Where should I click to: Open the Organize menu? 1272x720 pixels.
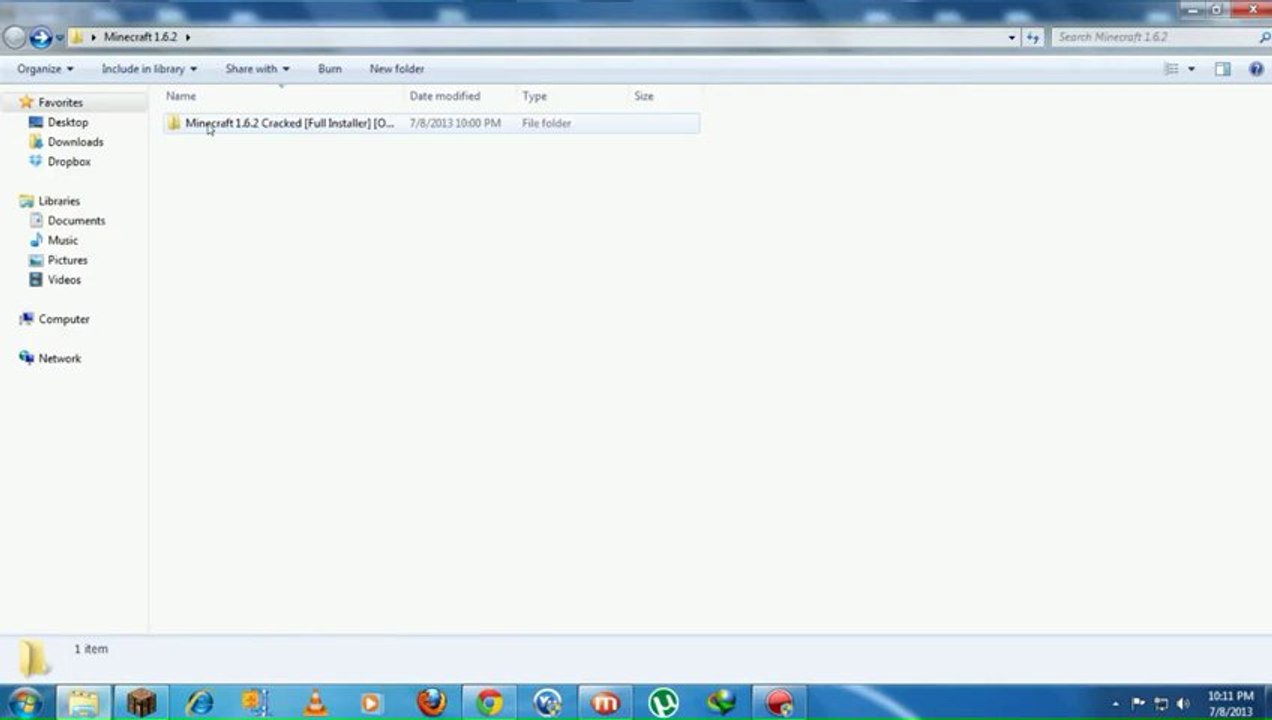point(45,69)
